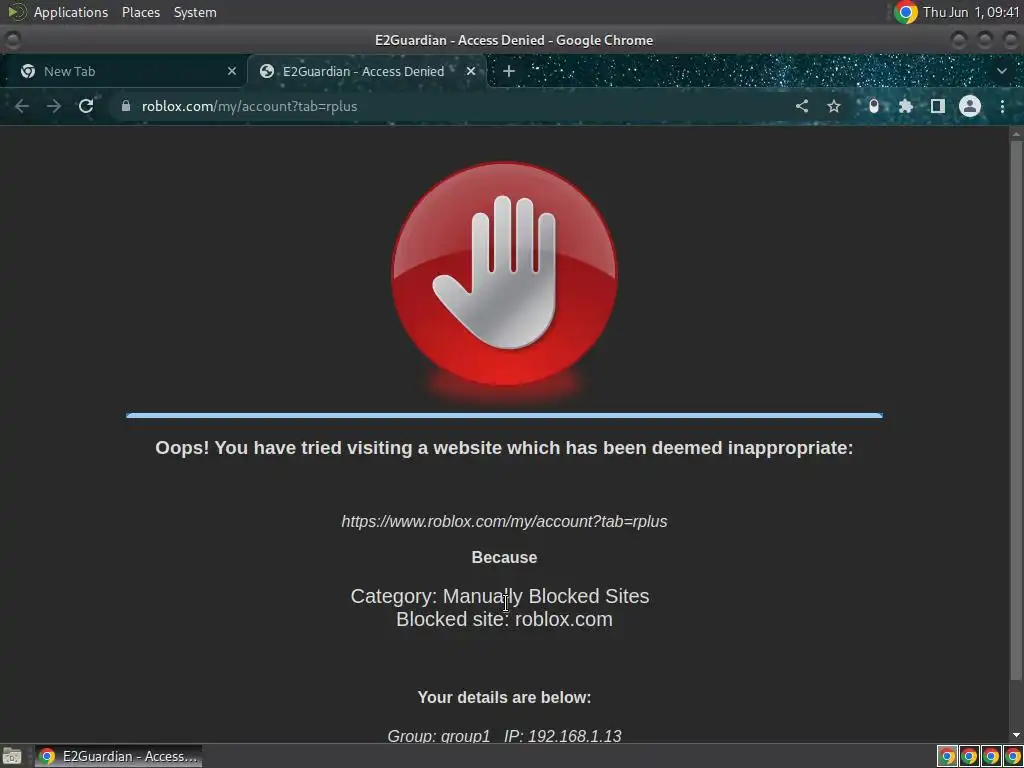Switch to second workspace Chrome thumbnail
The height and width of the screenshot is (768, 1024).
tap(969, 756)
